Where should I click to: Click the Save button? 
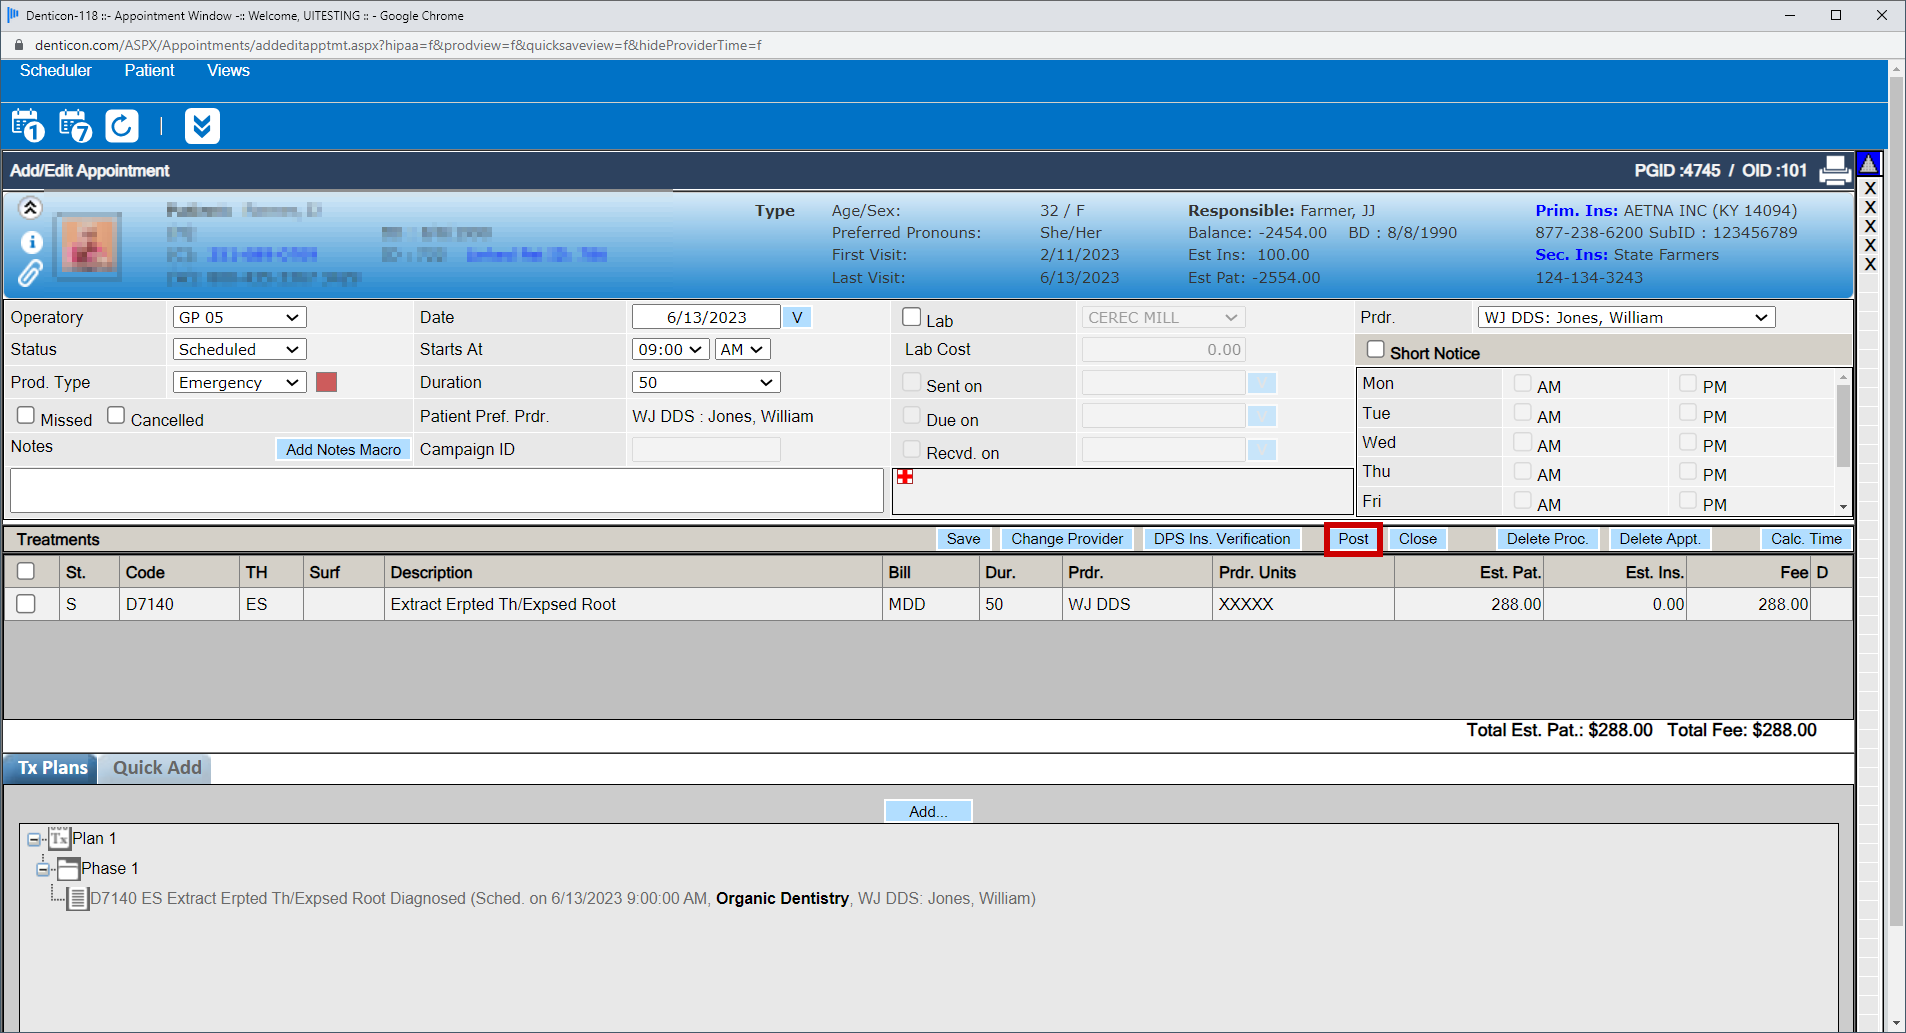(x=963, y=539)
